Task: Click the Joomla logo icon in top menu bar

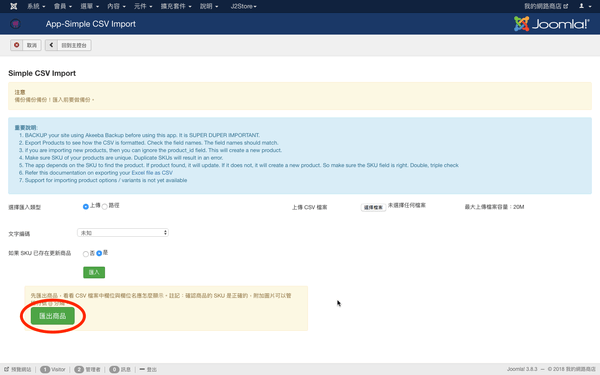Action: [x=13, y=6]
